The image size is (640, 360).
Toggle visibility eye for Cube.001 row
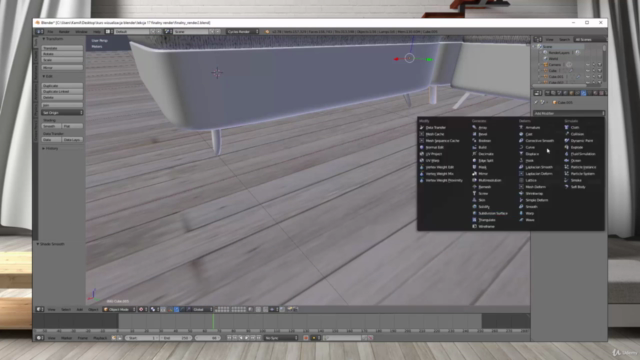[588, 76]
